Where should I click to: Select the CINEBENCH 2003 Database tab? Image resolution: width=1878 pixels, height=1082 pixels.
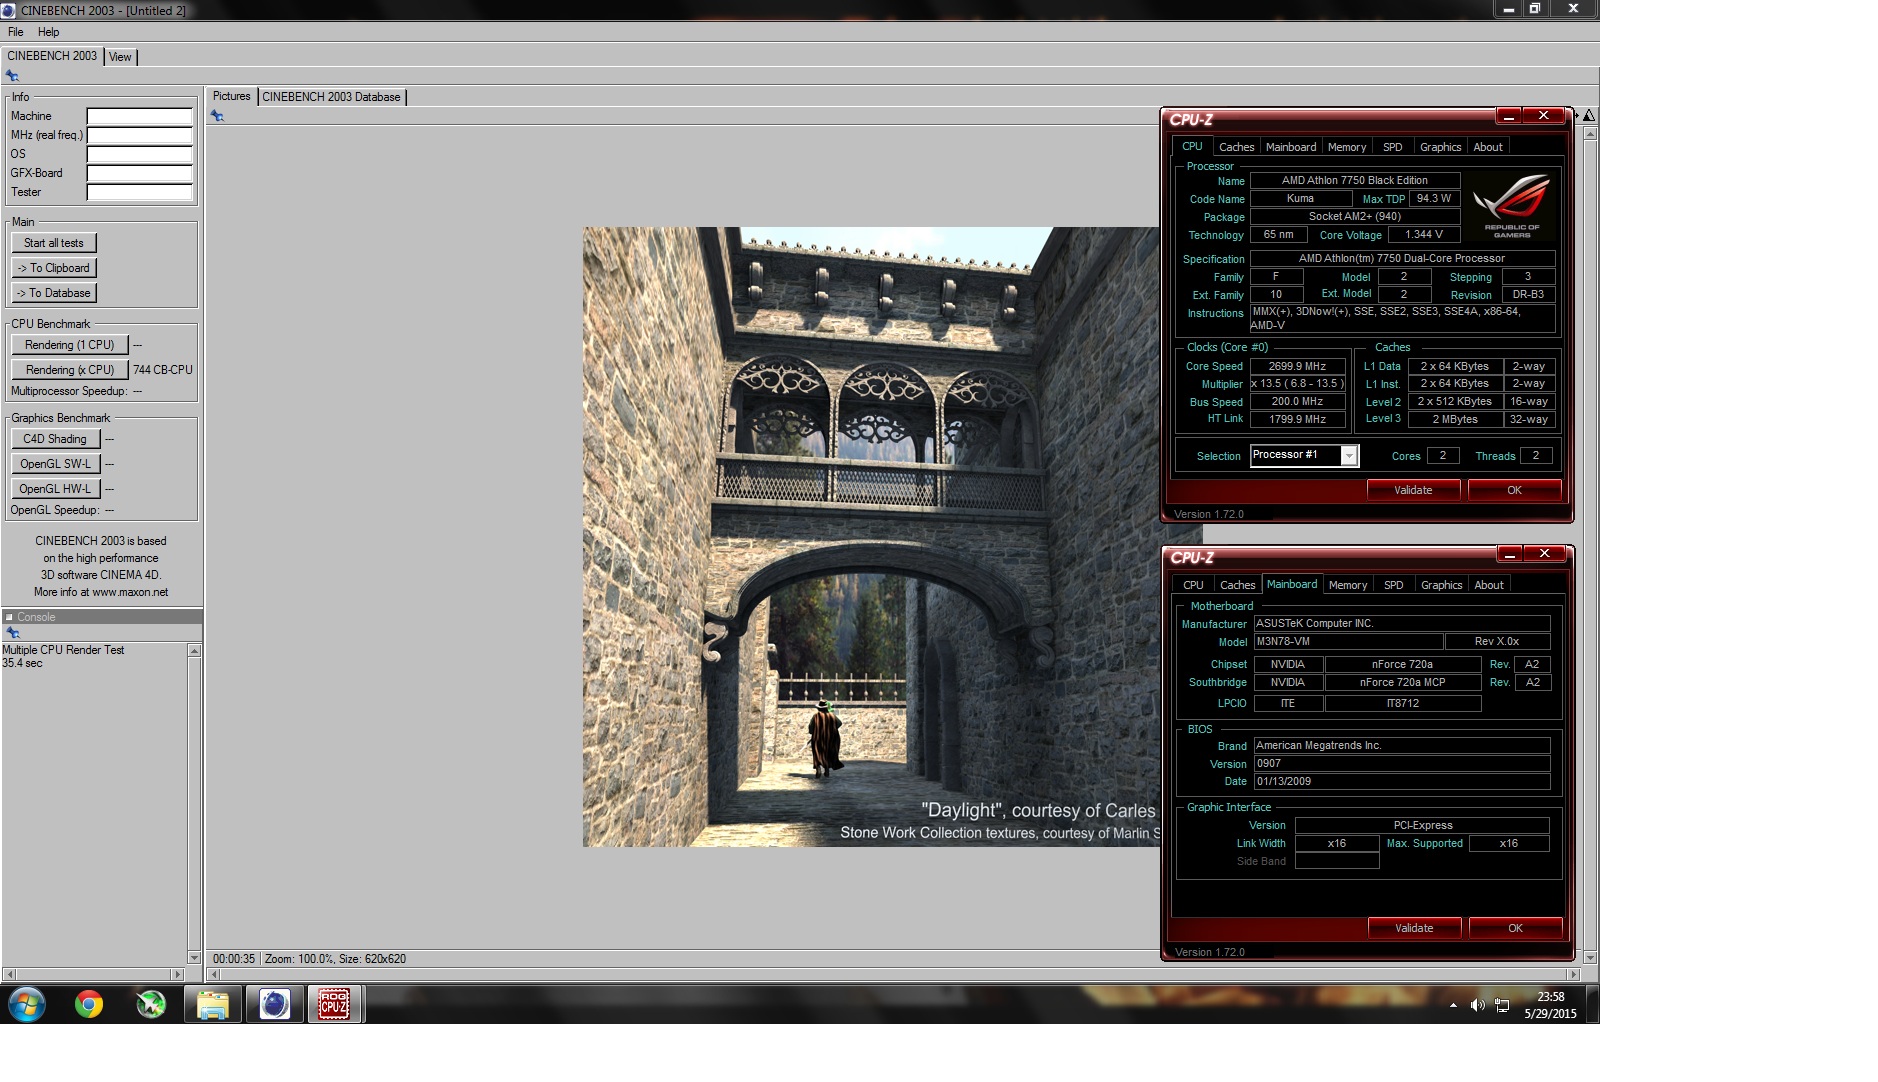point(332,97)
